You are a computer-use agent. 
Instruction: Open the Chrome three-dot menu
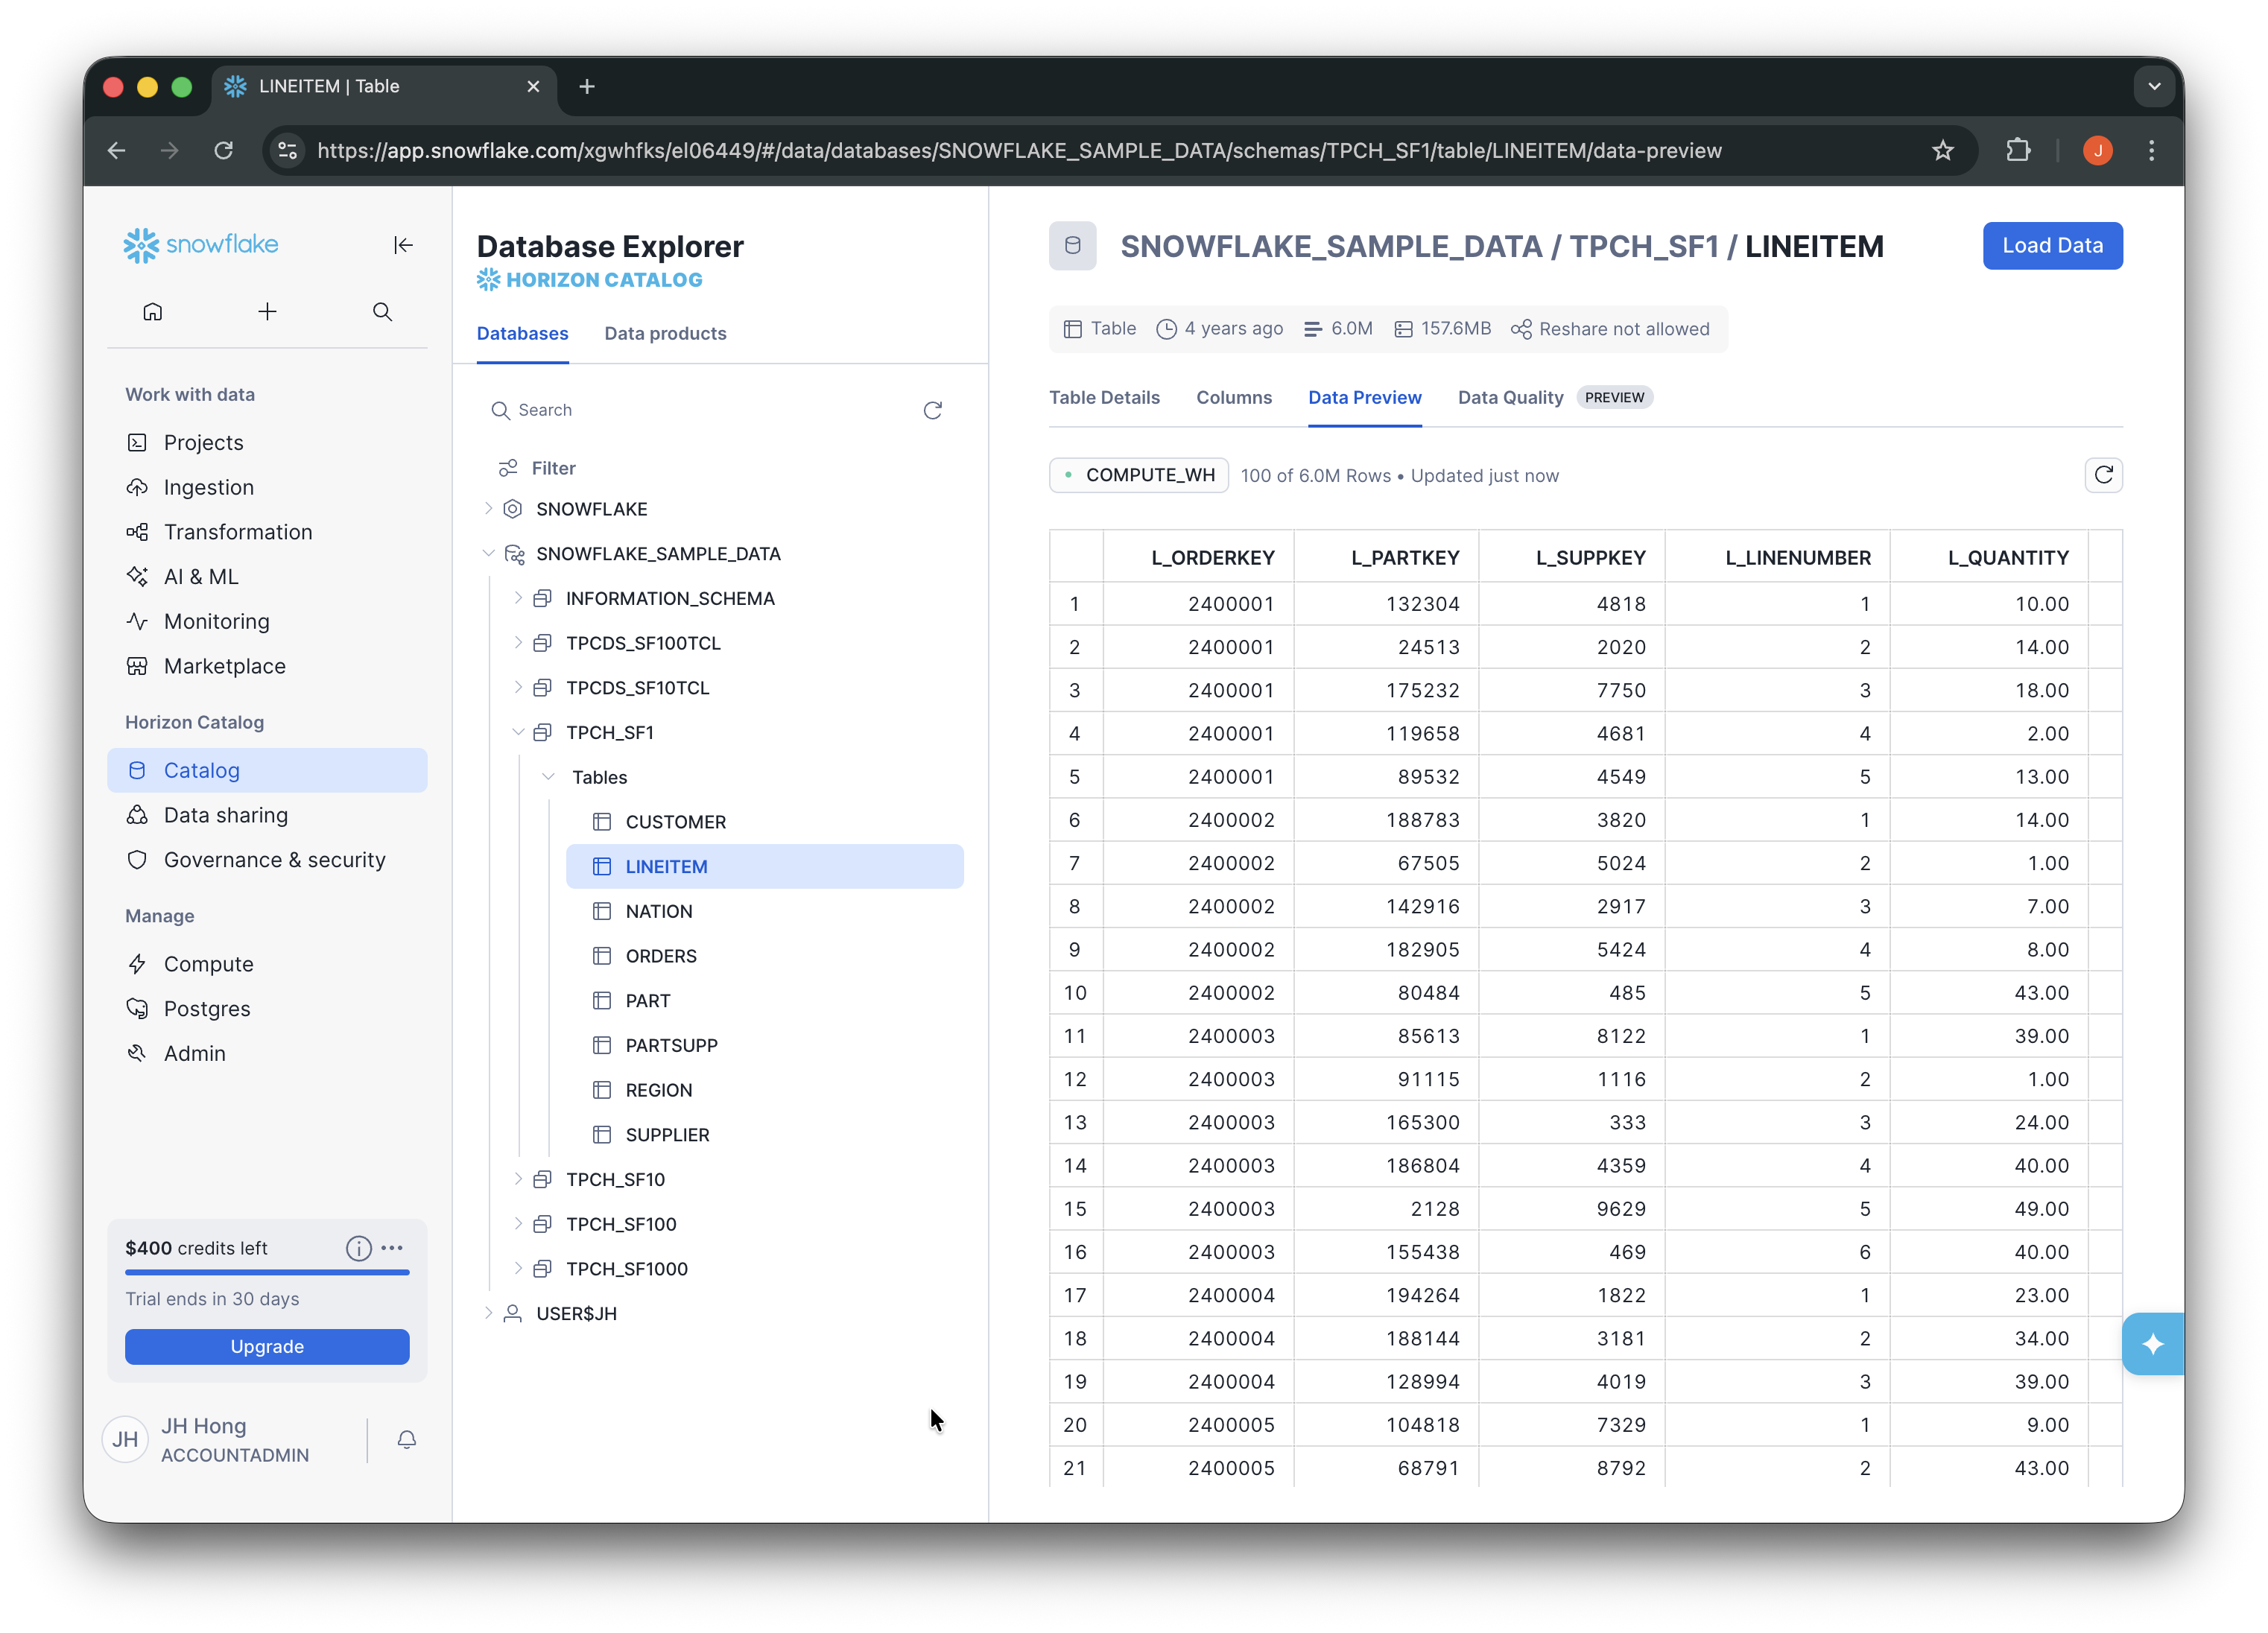coord(2152,150)
